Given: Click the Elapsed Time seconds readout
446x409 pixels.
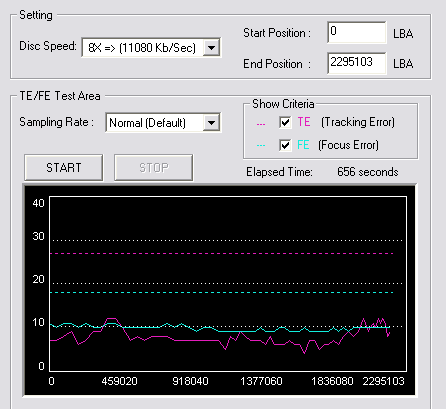Looking at the screenshot, I should point(367,172).
